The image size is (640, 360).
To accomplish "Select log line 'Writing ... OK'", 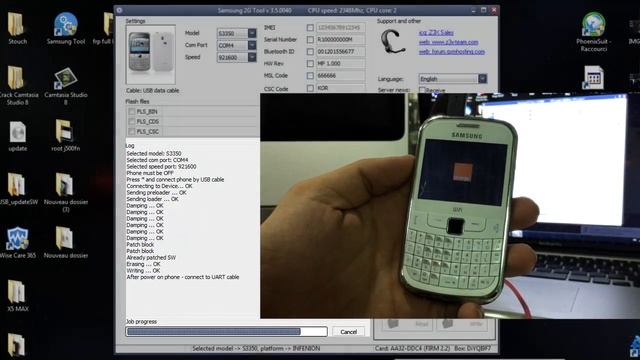I will pyautogui.click(x=143, y=271).
